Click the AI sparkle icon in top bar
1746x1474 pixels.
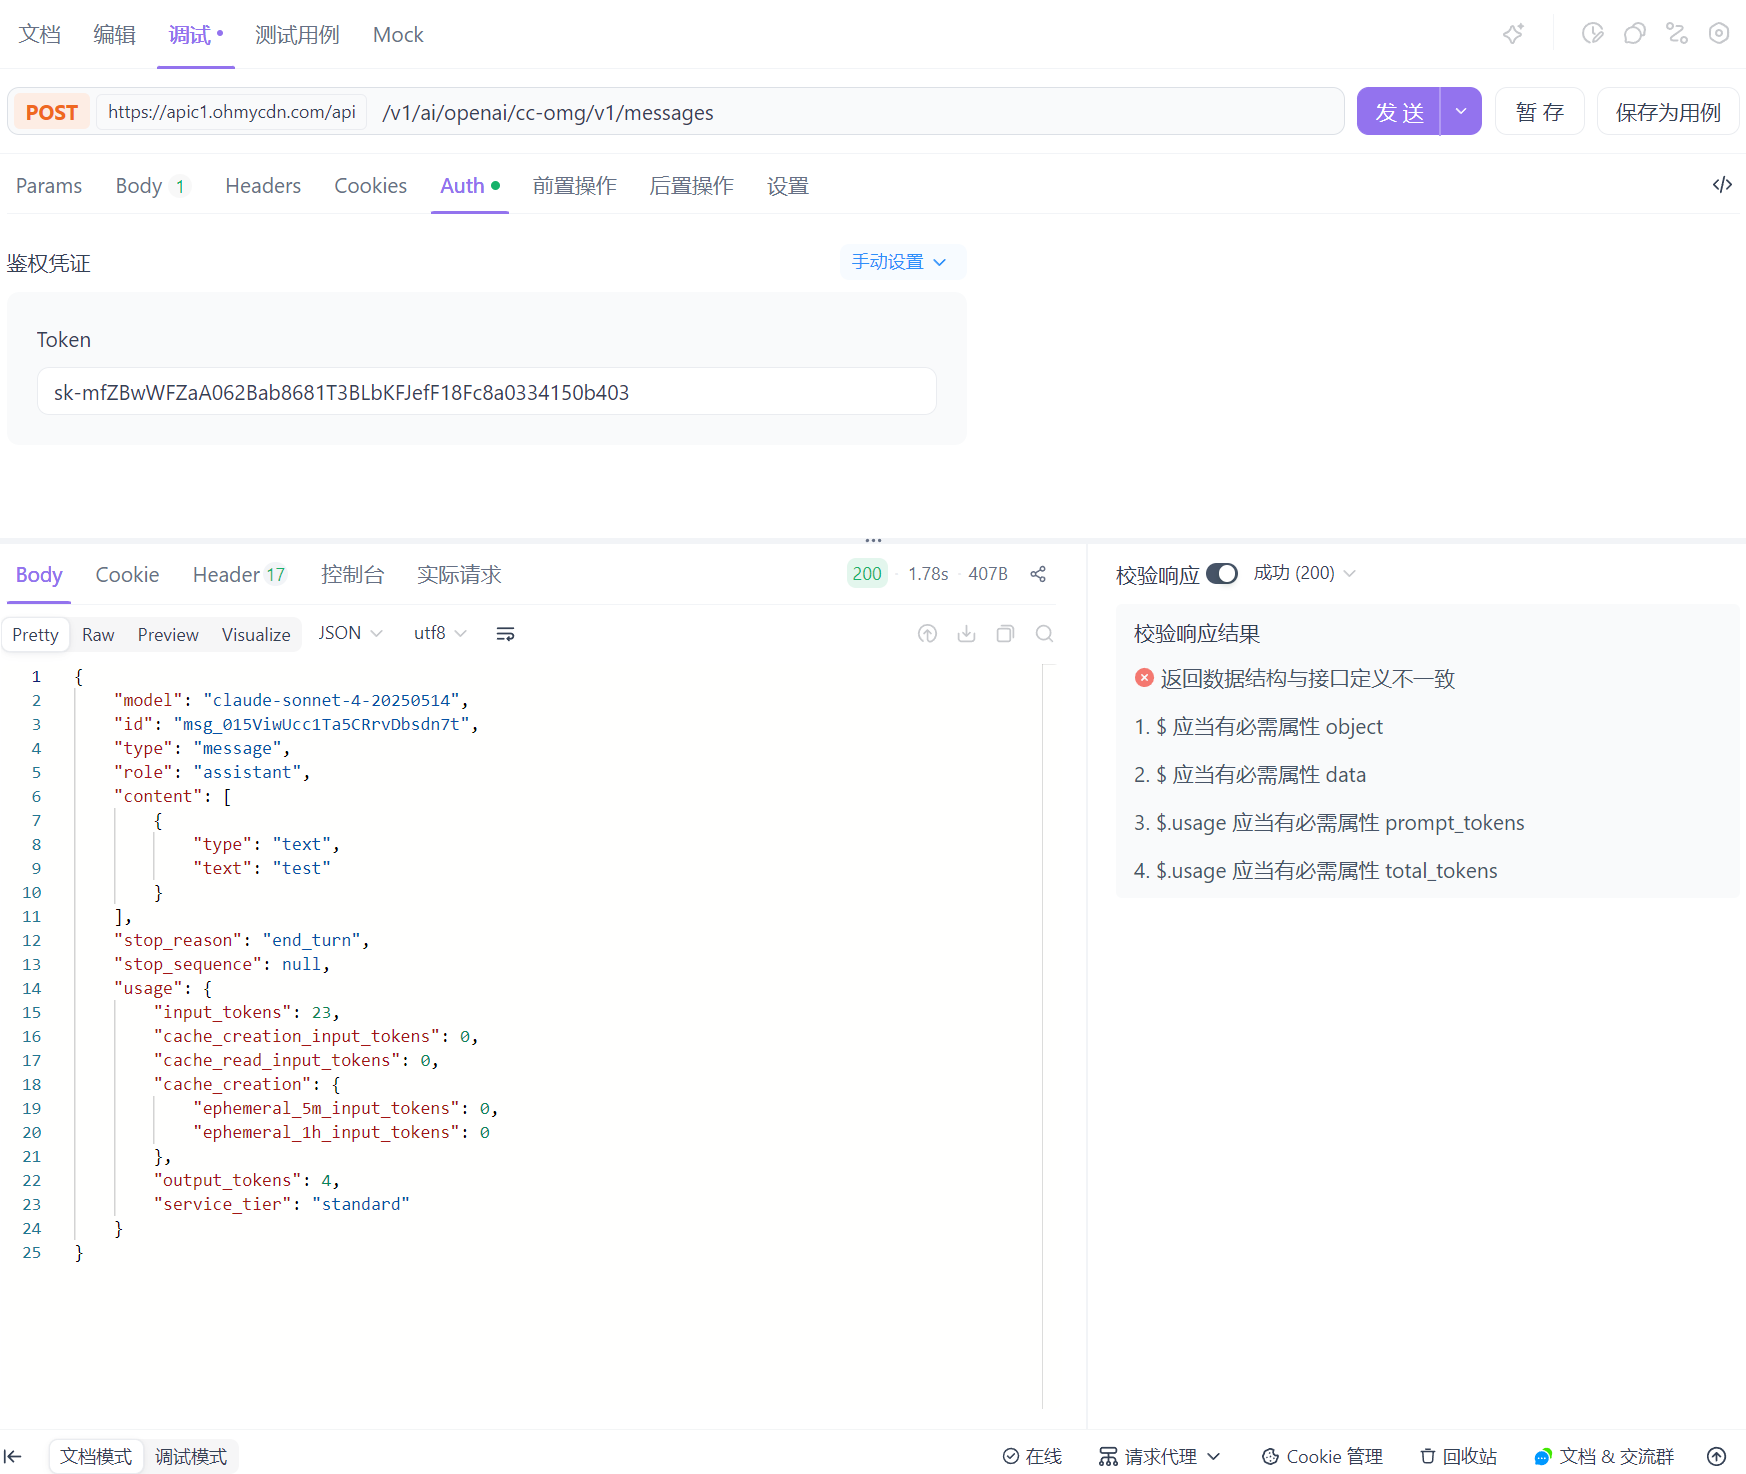click(x=1513, y=34)
